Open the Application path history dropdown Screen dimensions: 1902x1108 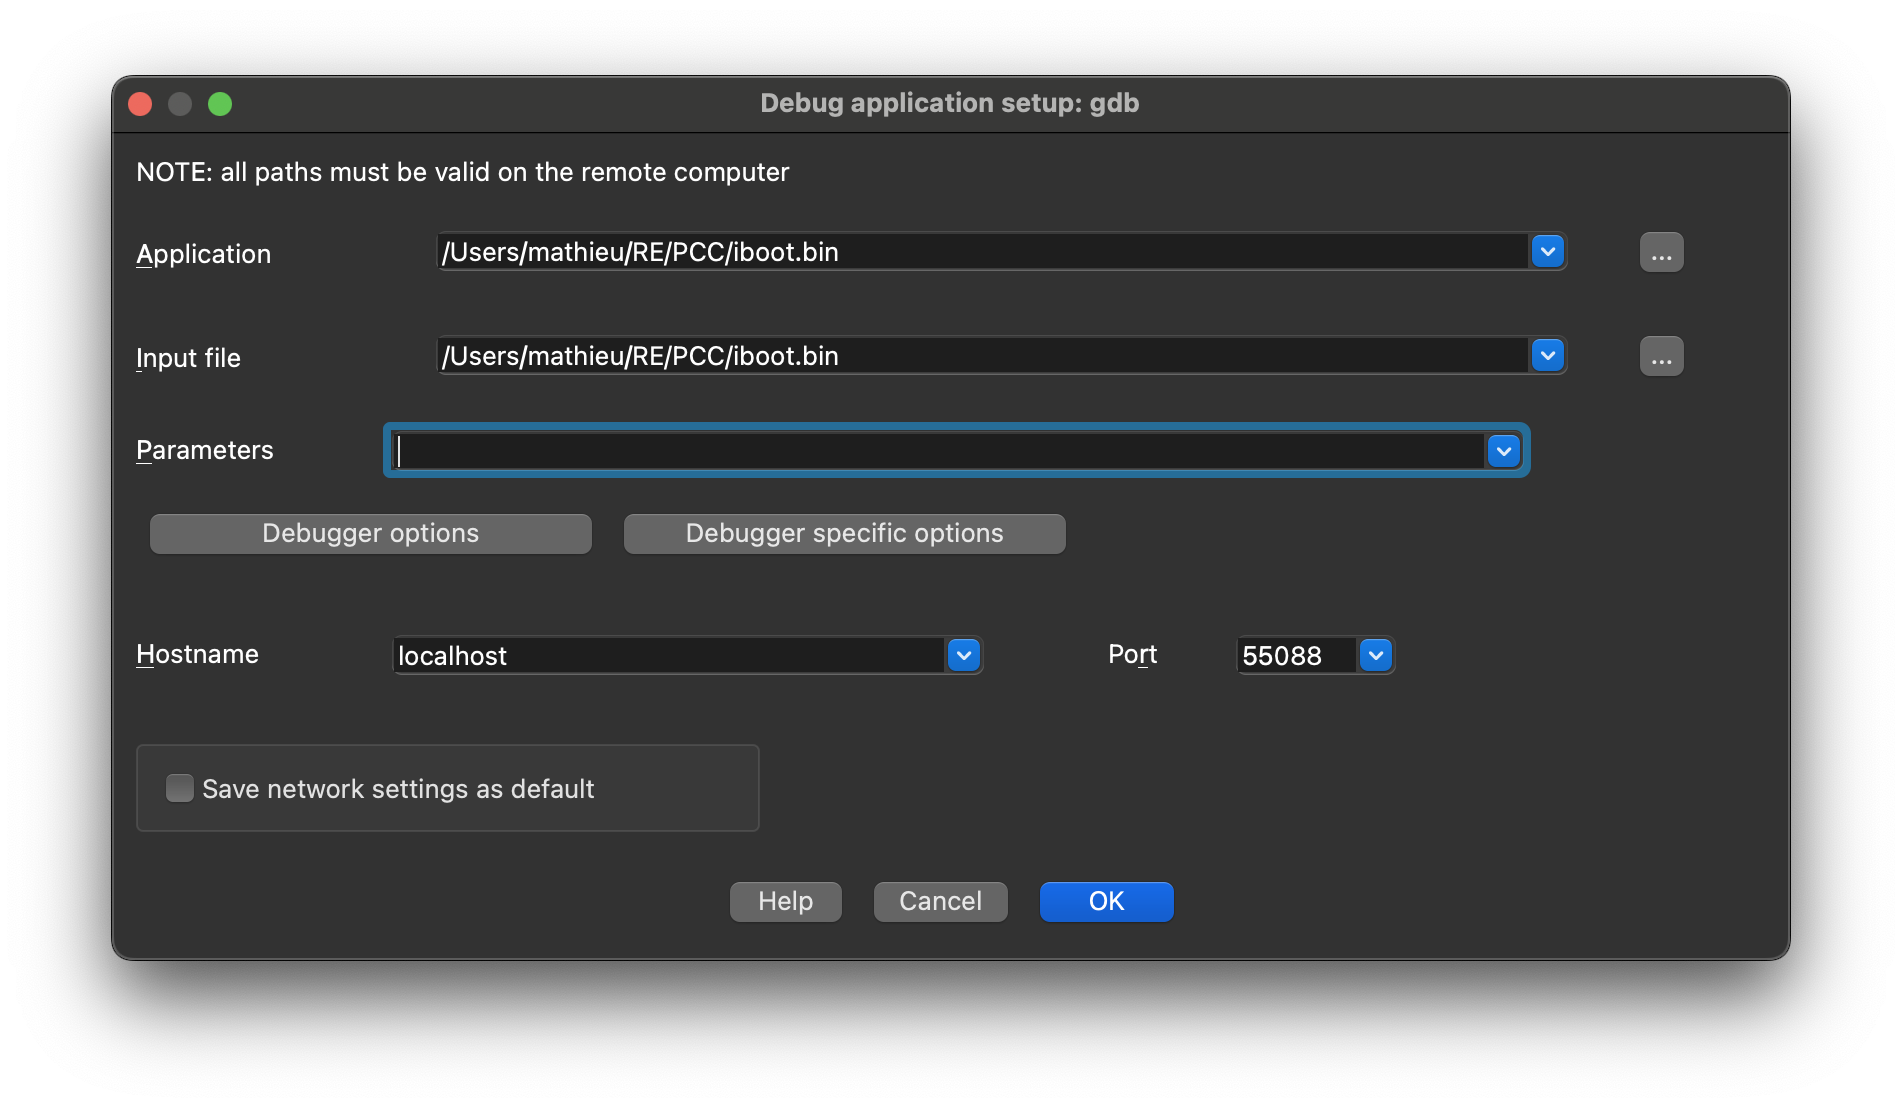[x=1548, y=251]
